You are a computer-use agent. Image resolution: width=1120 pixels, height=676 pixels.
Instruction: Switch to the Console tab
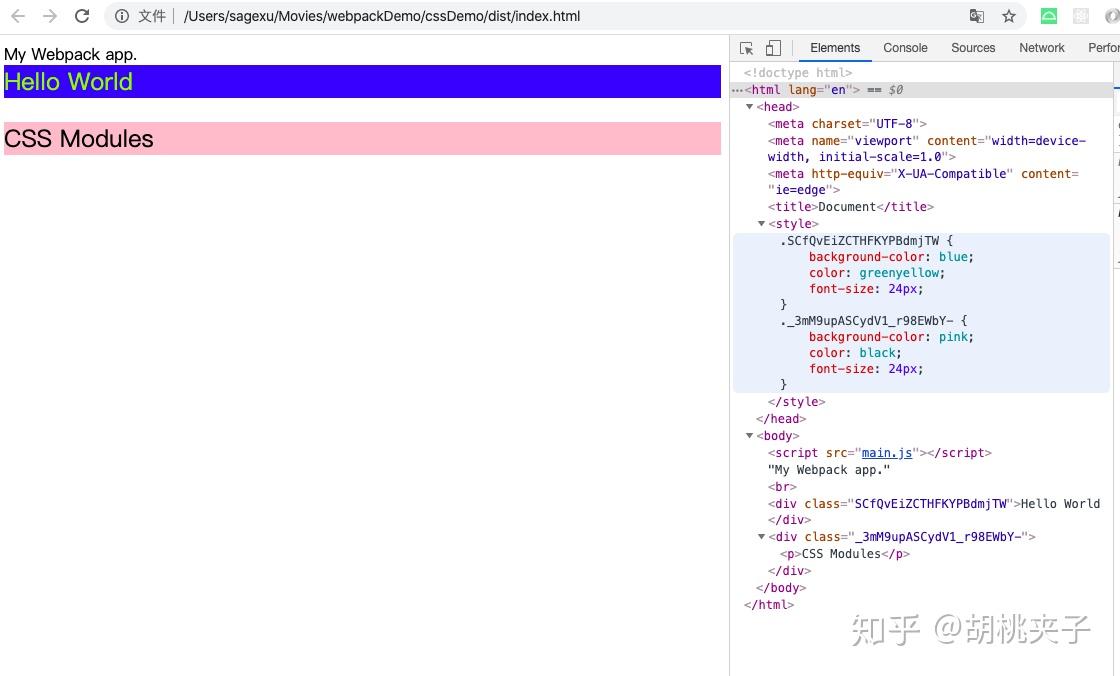pos(905,48)
